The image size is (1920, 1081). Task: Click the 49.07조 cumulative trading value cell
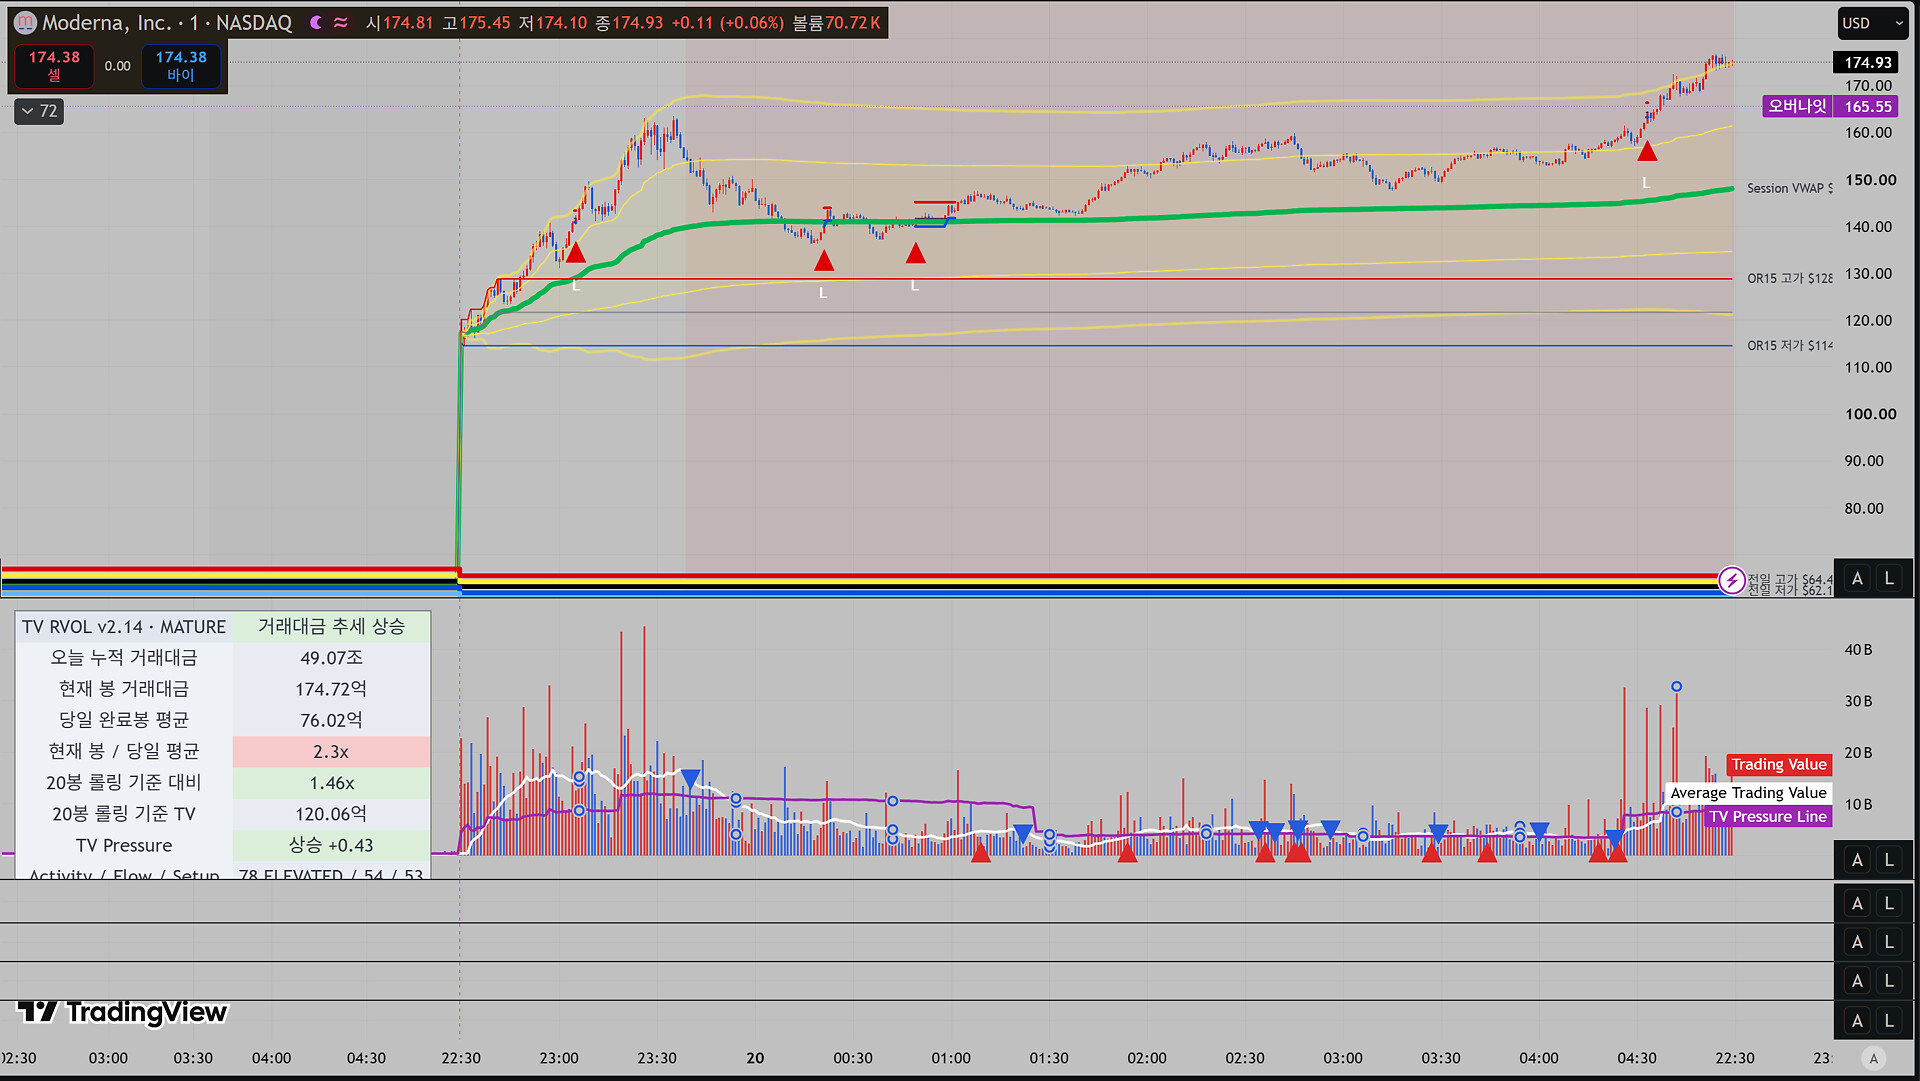(x=331, y=658)
